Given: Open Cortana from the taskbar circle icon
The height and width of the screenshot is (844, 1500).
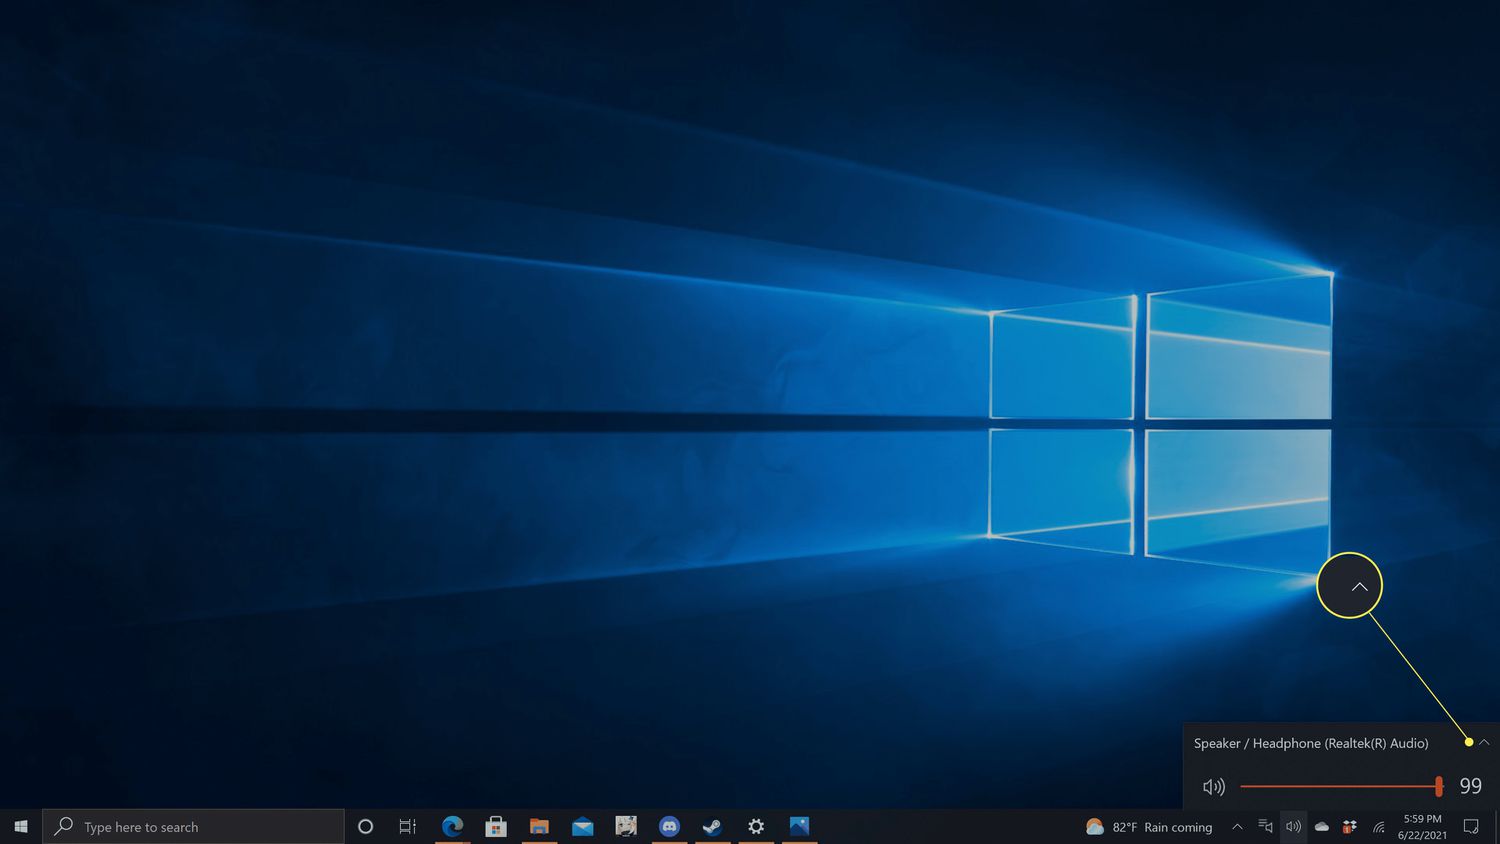Looking at the screenshot, I should 365,827.
